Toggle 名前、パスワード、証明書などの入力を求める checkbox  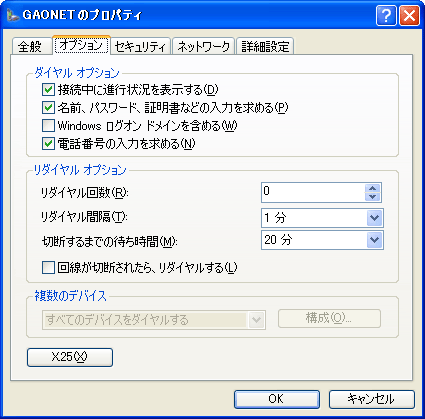[x=48, y=107]
